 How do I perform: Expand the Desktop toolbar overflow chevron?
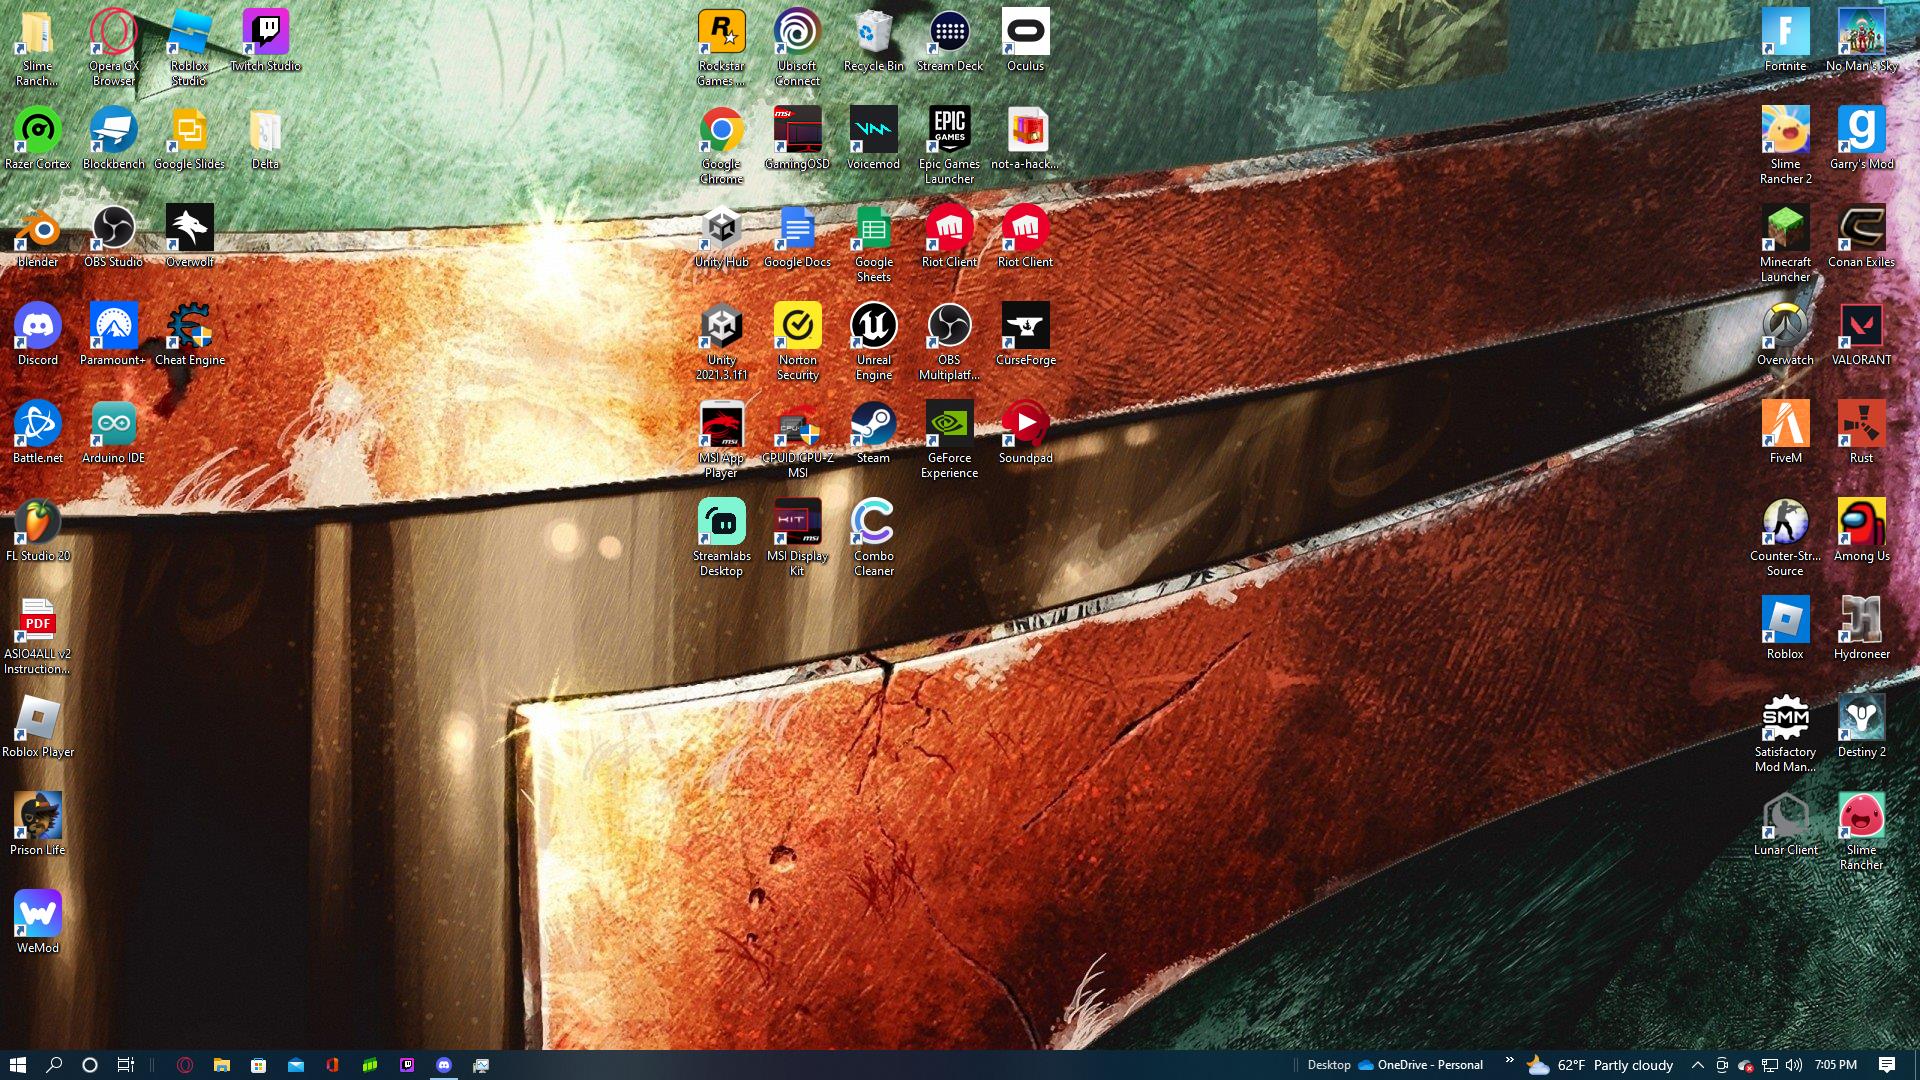coord(1509,1060)
